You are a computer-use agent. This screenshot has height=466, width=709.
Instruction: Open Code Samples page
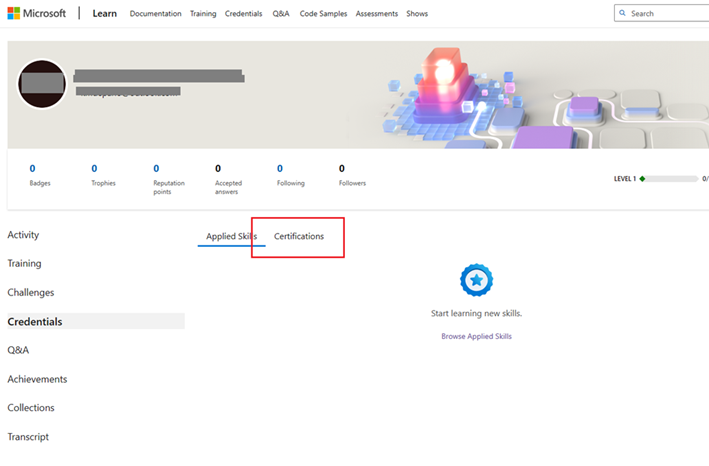point(322,14)
